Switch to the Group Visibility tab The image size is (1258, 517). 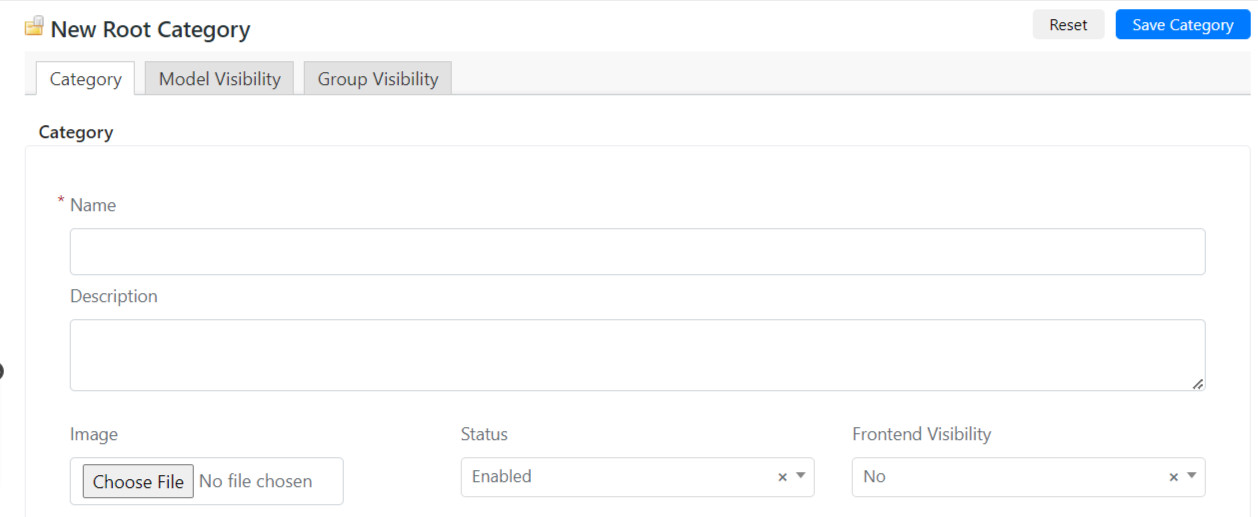(x=378, y=79)
